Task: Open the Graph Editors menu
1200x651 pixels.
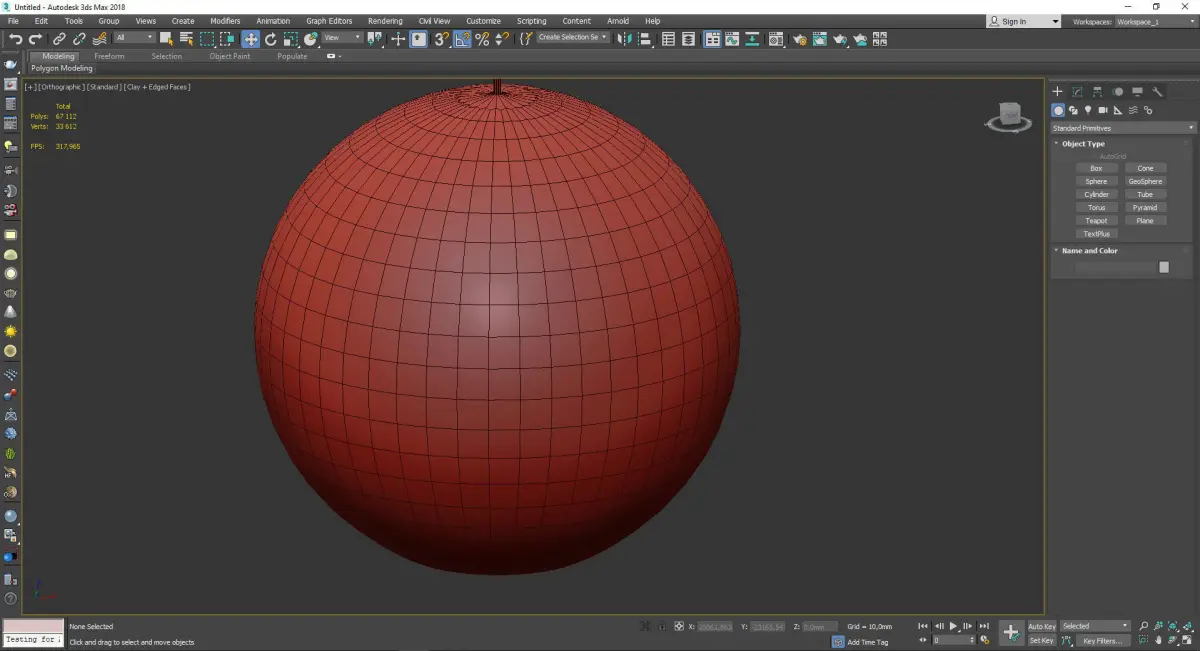Action: [329, 21]
